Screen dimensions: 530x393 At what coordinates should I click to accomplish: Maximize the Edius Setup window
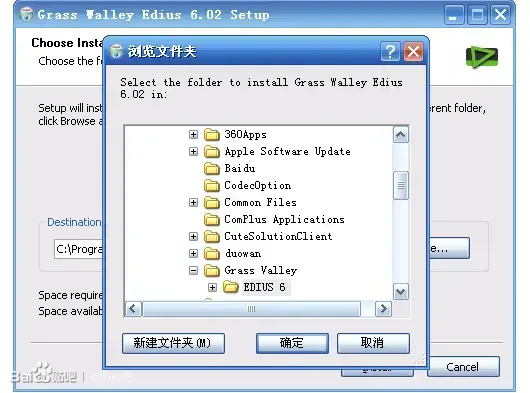tap(477, 15)
